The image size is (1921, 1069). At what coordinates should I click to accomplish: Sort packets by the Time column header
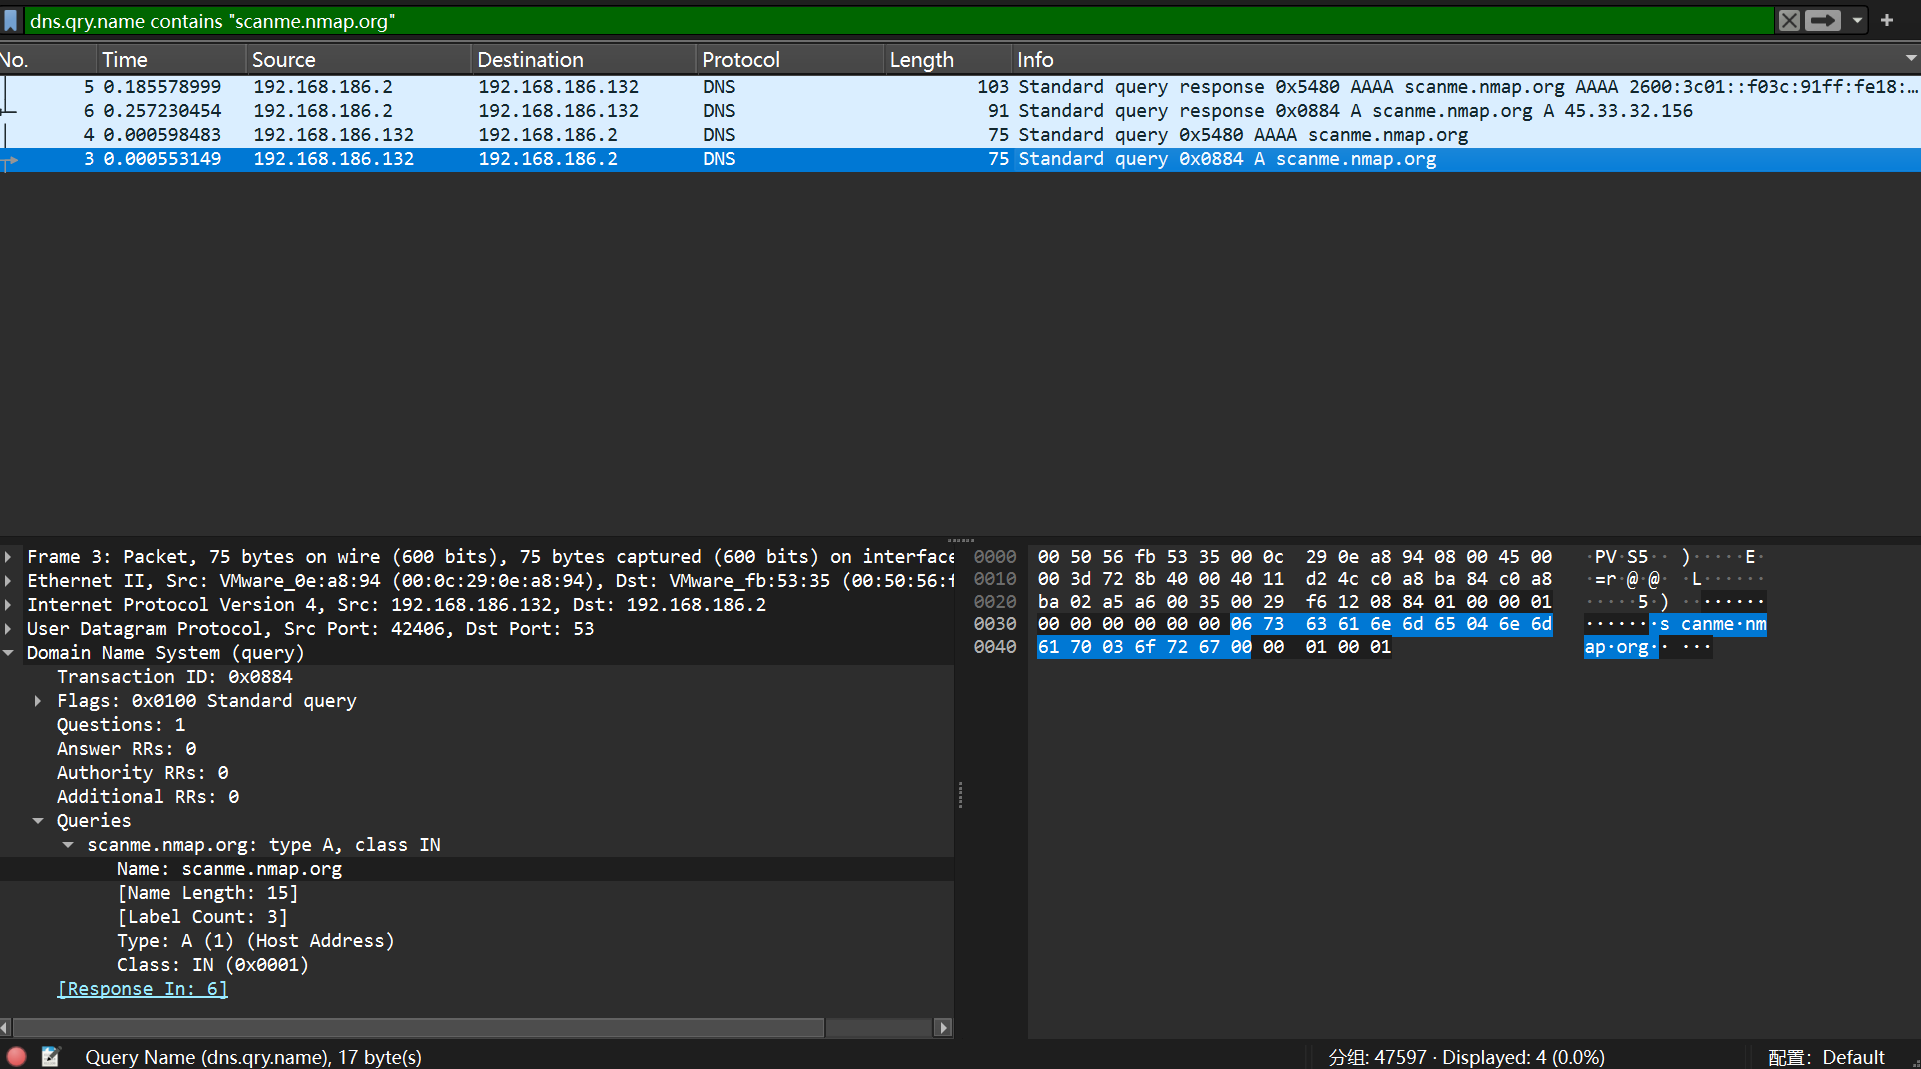click(172, 60)
